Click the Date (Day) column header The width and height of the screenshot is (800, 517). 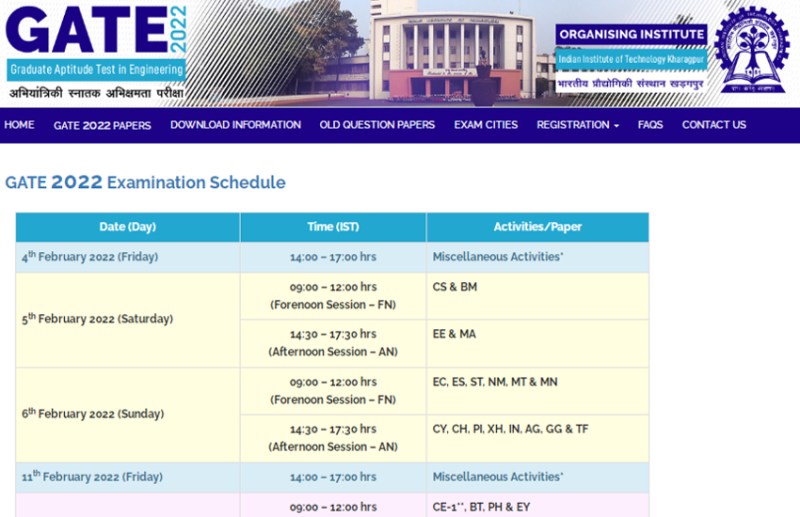[x=127, y=227]
